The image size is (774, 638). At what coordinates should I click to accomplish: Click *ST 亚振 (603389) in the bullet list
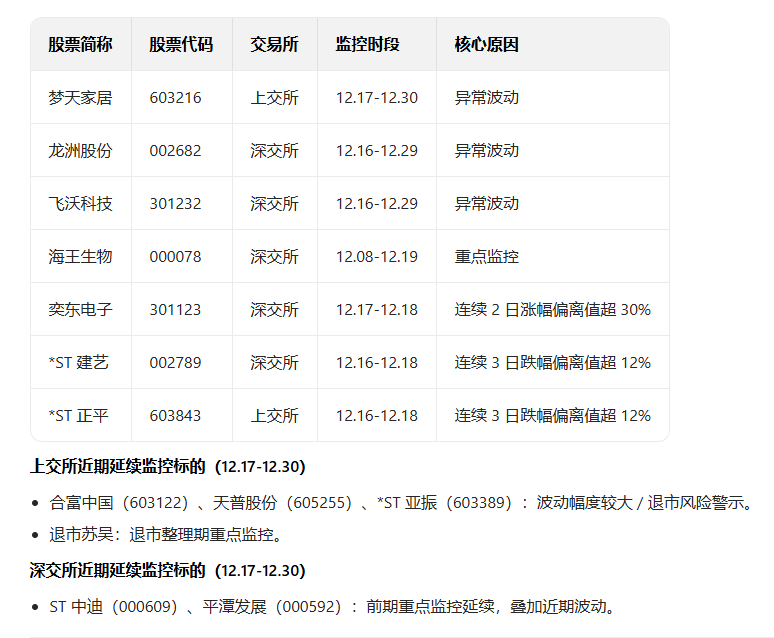click(444, 503)
